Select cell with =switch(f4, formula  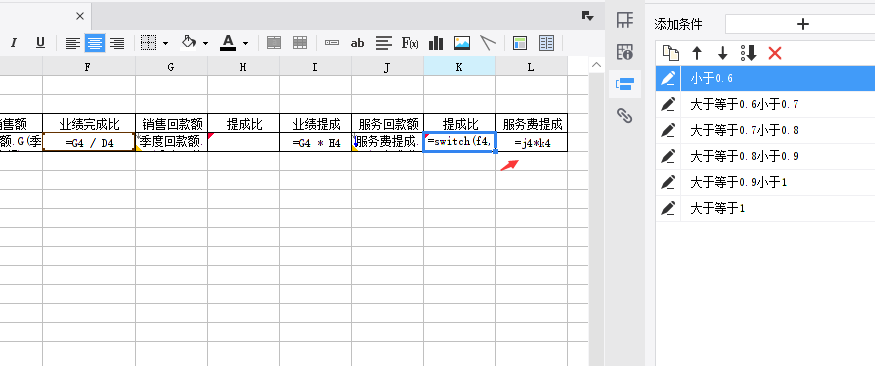point(459,142)
